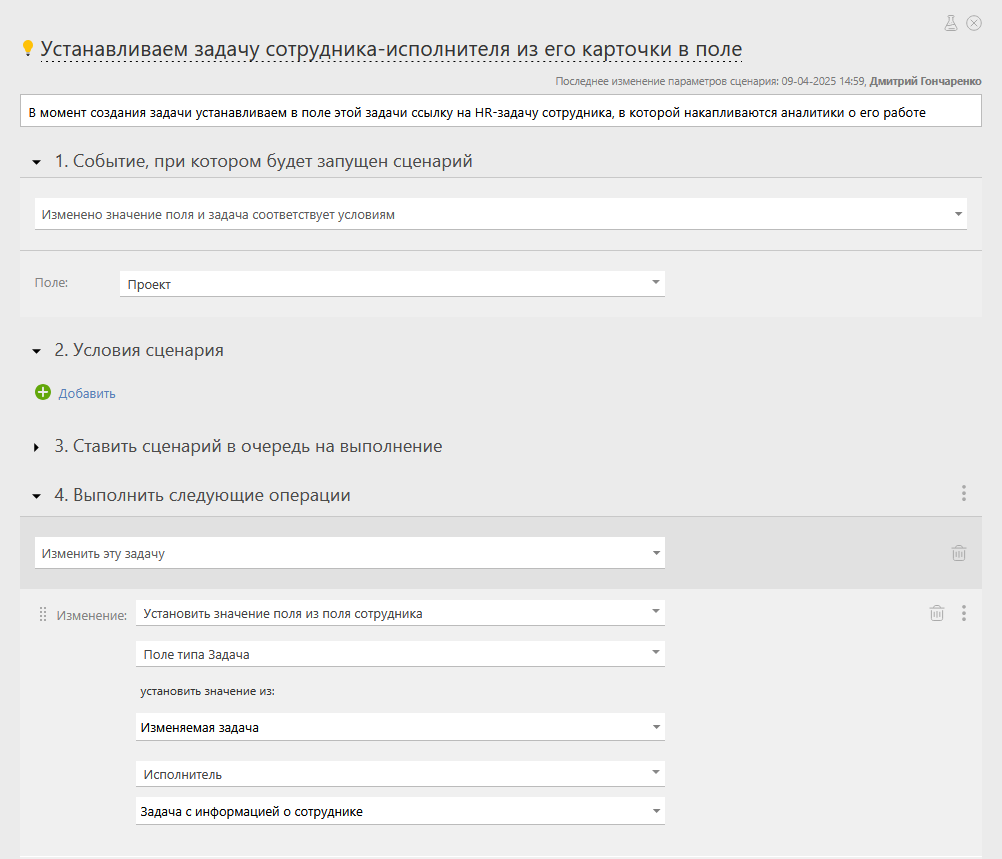
Task: Open dropdown 'Установить значение поля из поля сотрудника'
Action: [x=401, y=613]
